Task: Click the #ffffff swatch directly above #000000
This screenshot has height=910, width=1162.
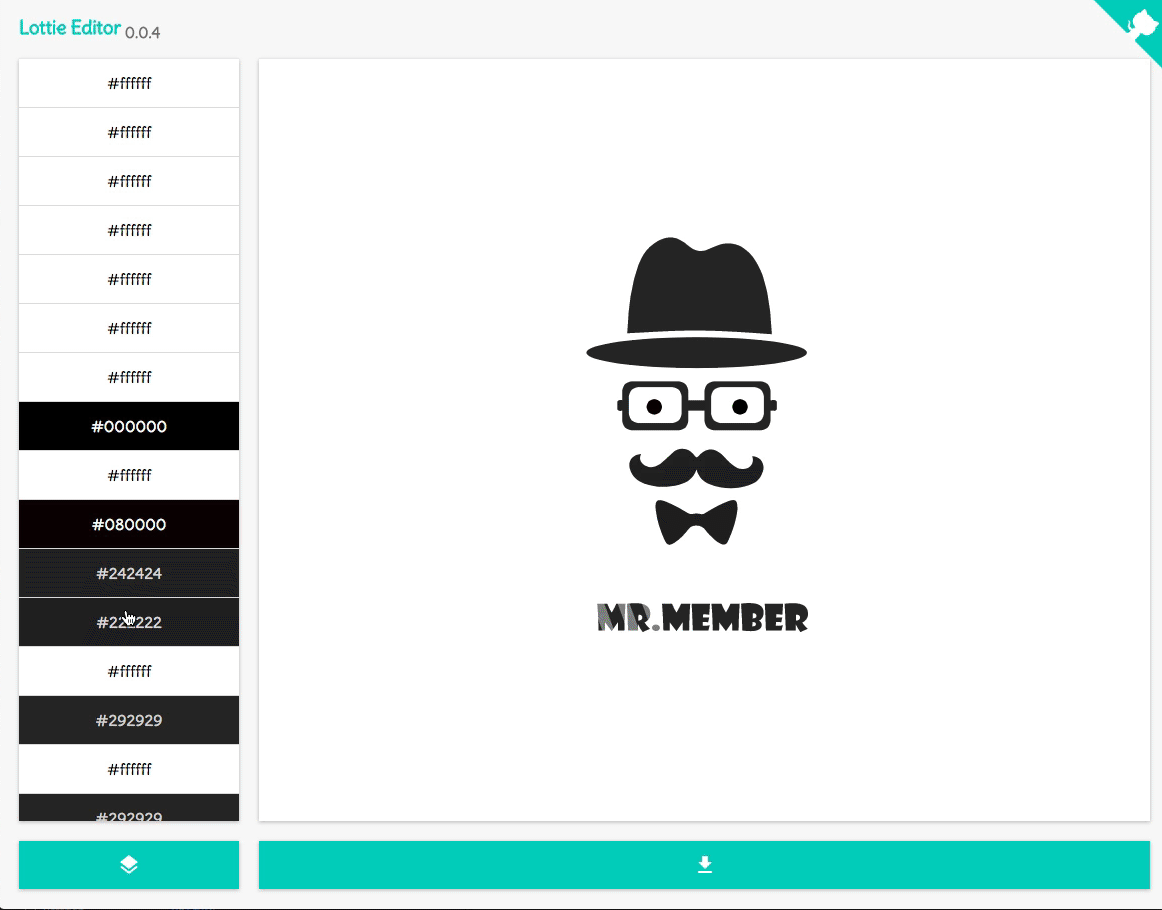Action: coord(129,378)
